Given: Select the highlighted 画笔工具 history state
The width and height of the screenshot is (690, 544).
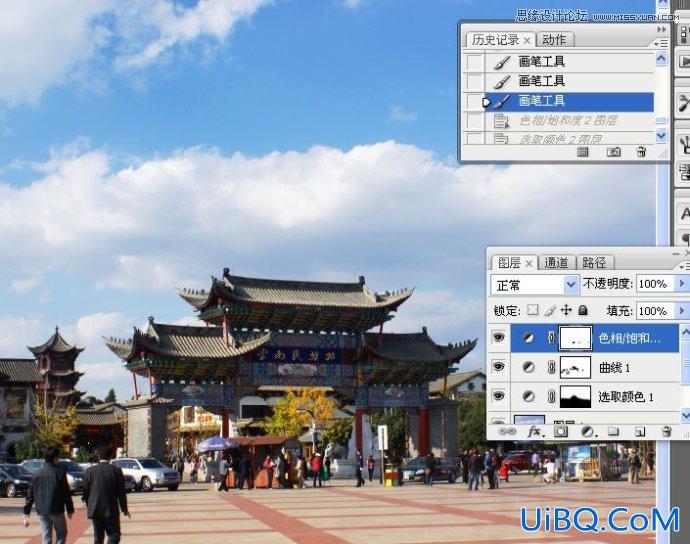Looking at the screenshot, I should pyautogui.click(x=569, y=102).
